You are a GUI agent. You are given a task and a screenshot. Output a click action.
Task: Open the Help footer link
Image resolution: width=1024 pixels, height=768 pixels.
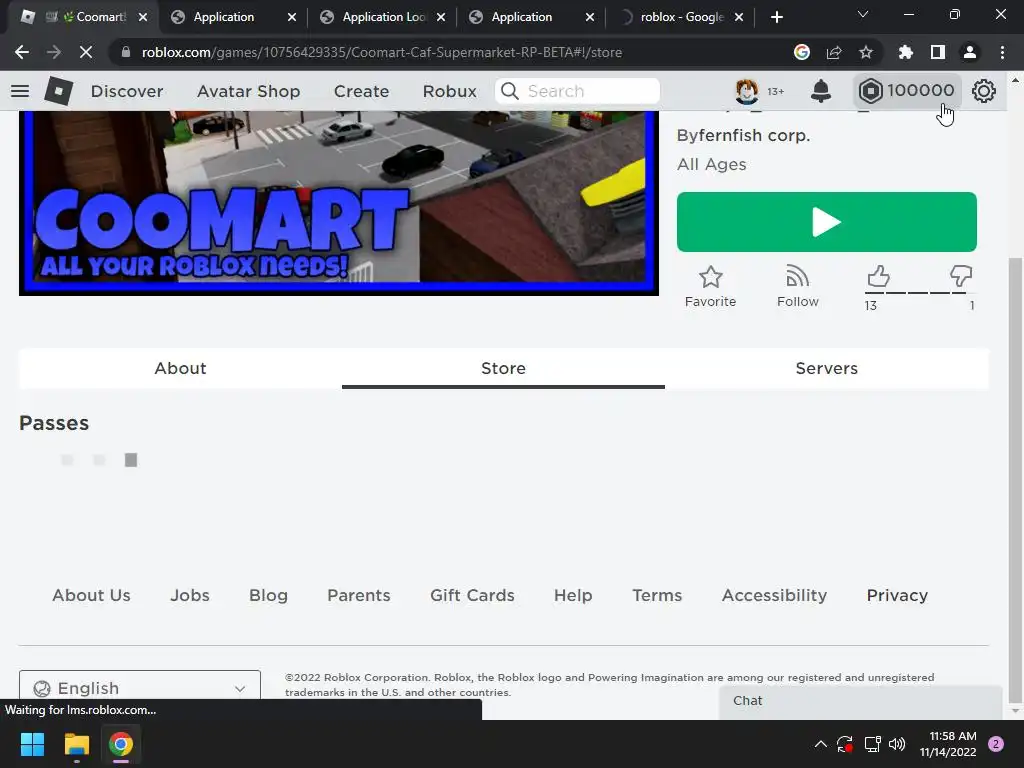pos(573,596)
